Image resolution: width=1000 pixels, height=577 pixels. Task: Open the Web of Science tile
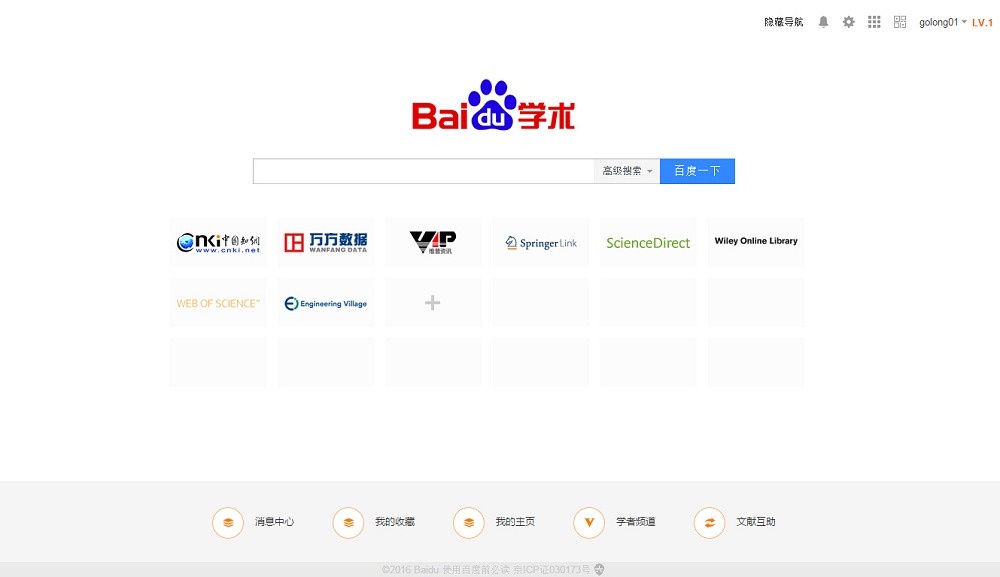[x=218, y=303]
